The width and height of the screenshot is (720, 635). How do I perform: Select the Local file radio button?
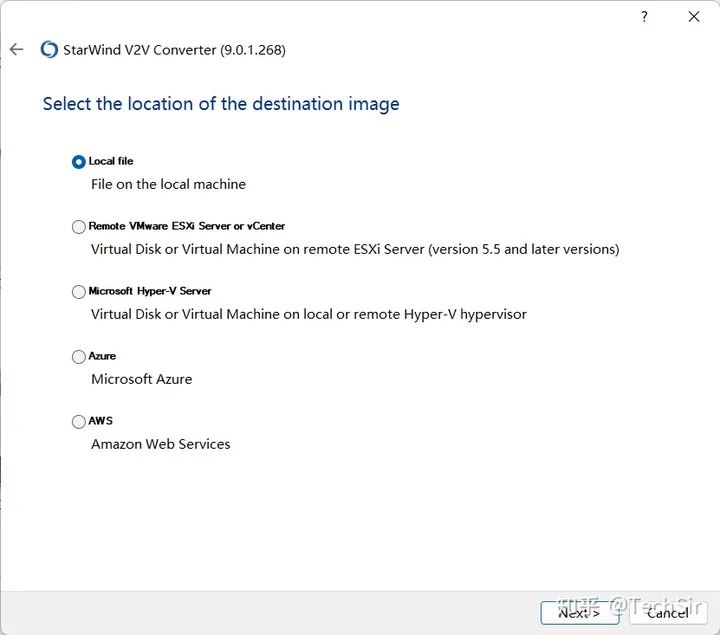point(79,162)
